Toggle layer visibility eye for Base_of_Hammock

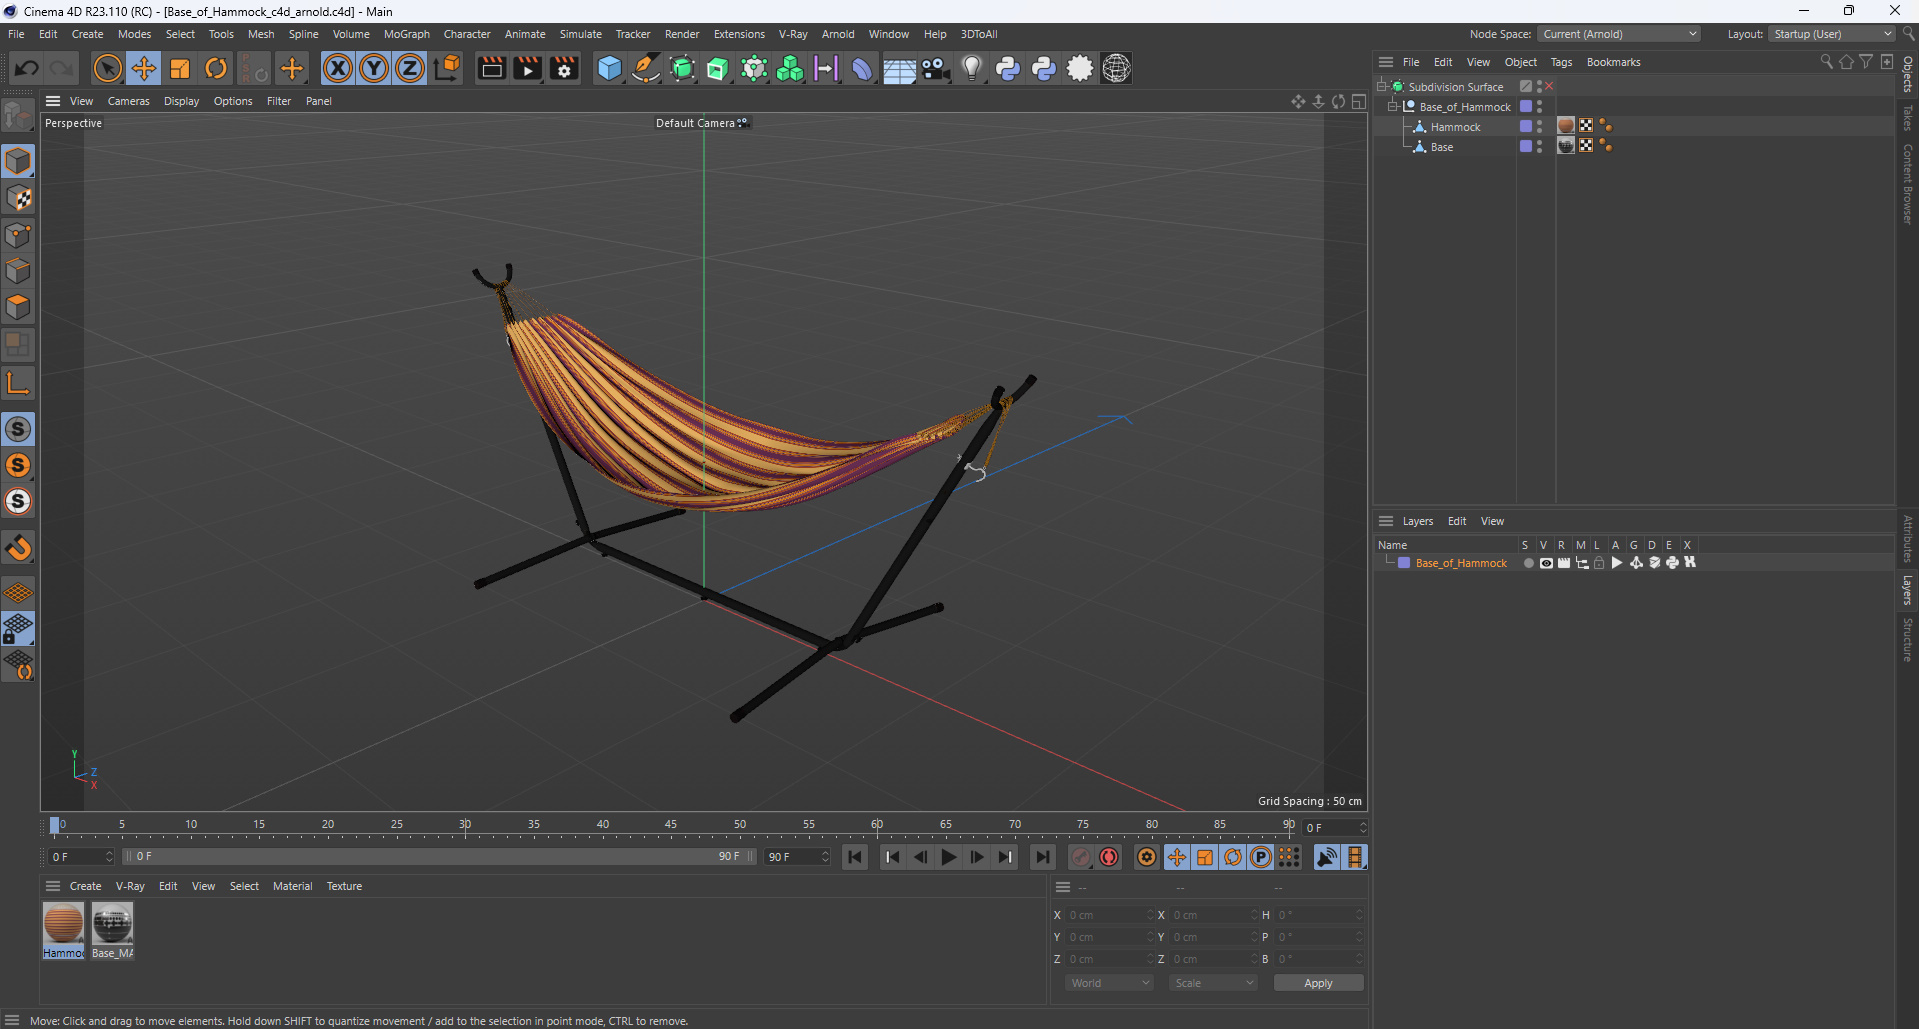(x=1546, y=563)
